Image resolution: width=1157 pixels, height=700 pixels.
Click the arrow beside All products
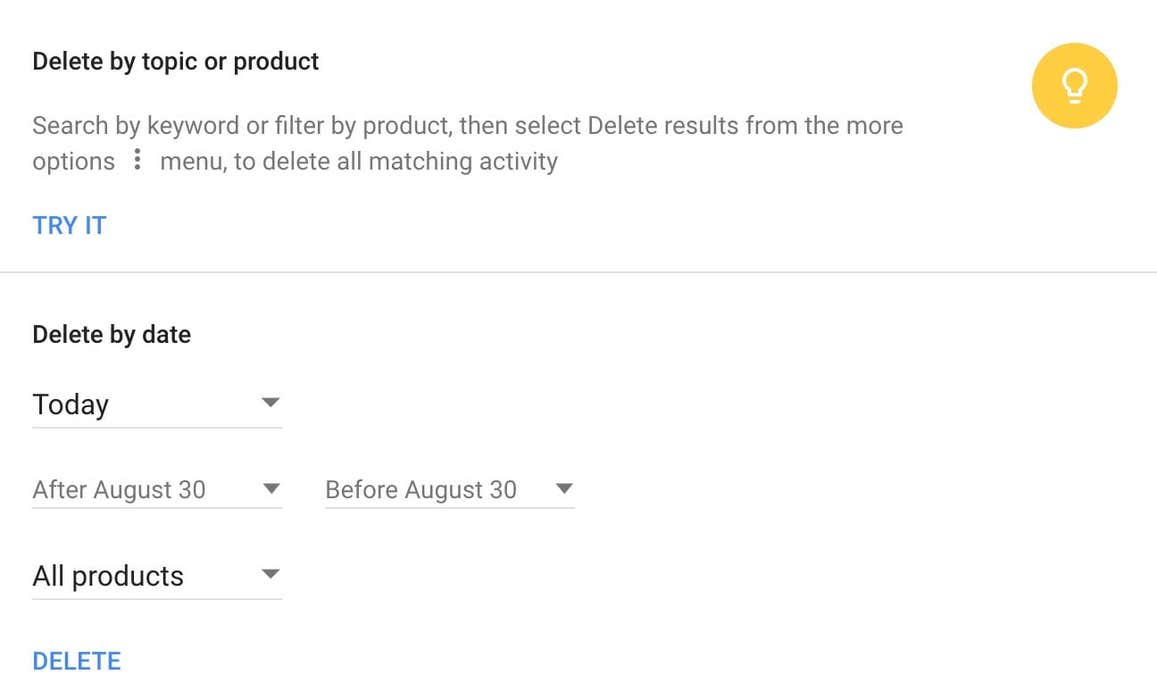point(269,573)
